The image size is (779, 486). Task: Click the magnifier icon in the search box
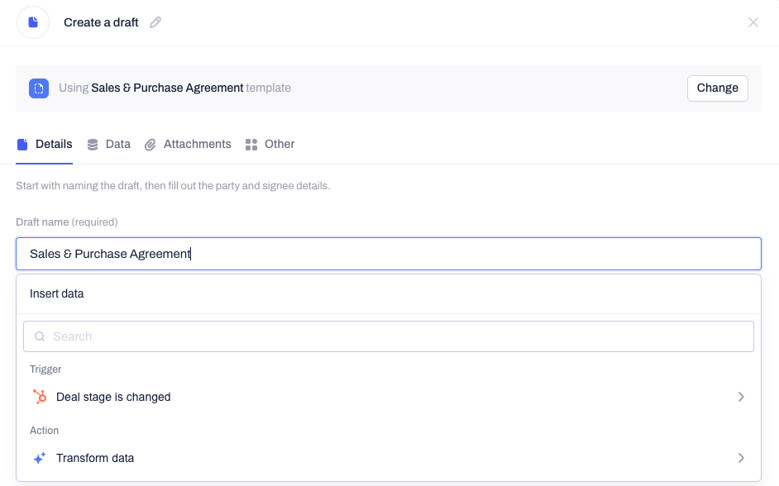[x=40, y=336]
